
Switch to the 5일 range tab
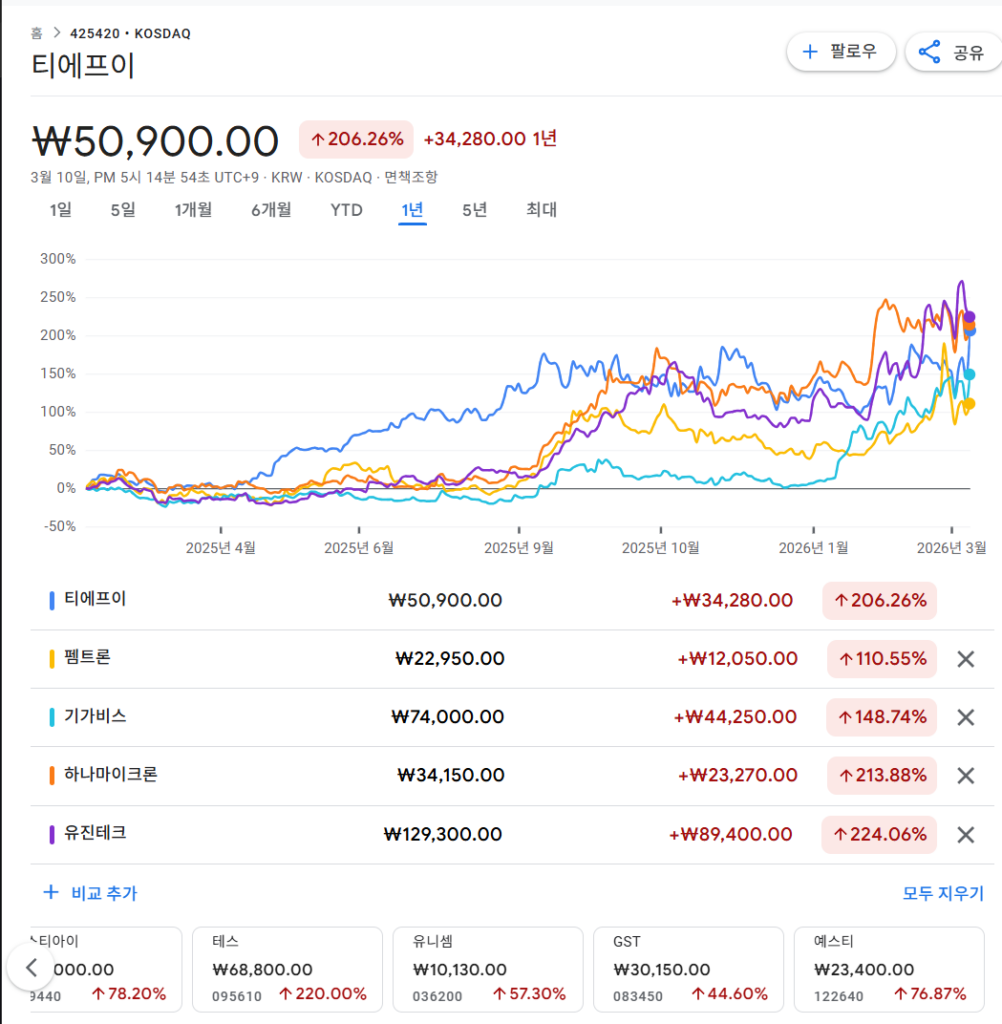tap(122, 210)
